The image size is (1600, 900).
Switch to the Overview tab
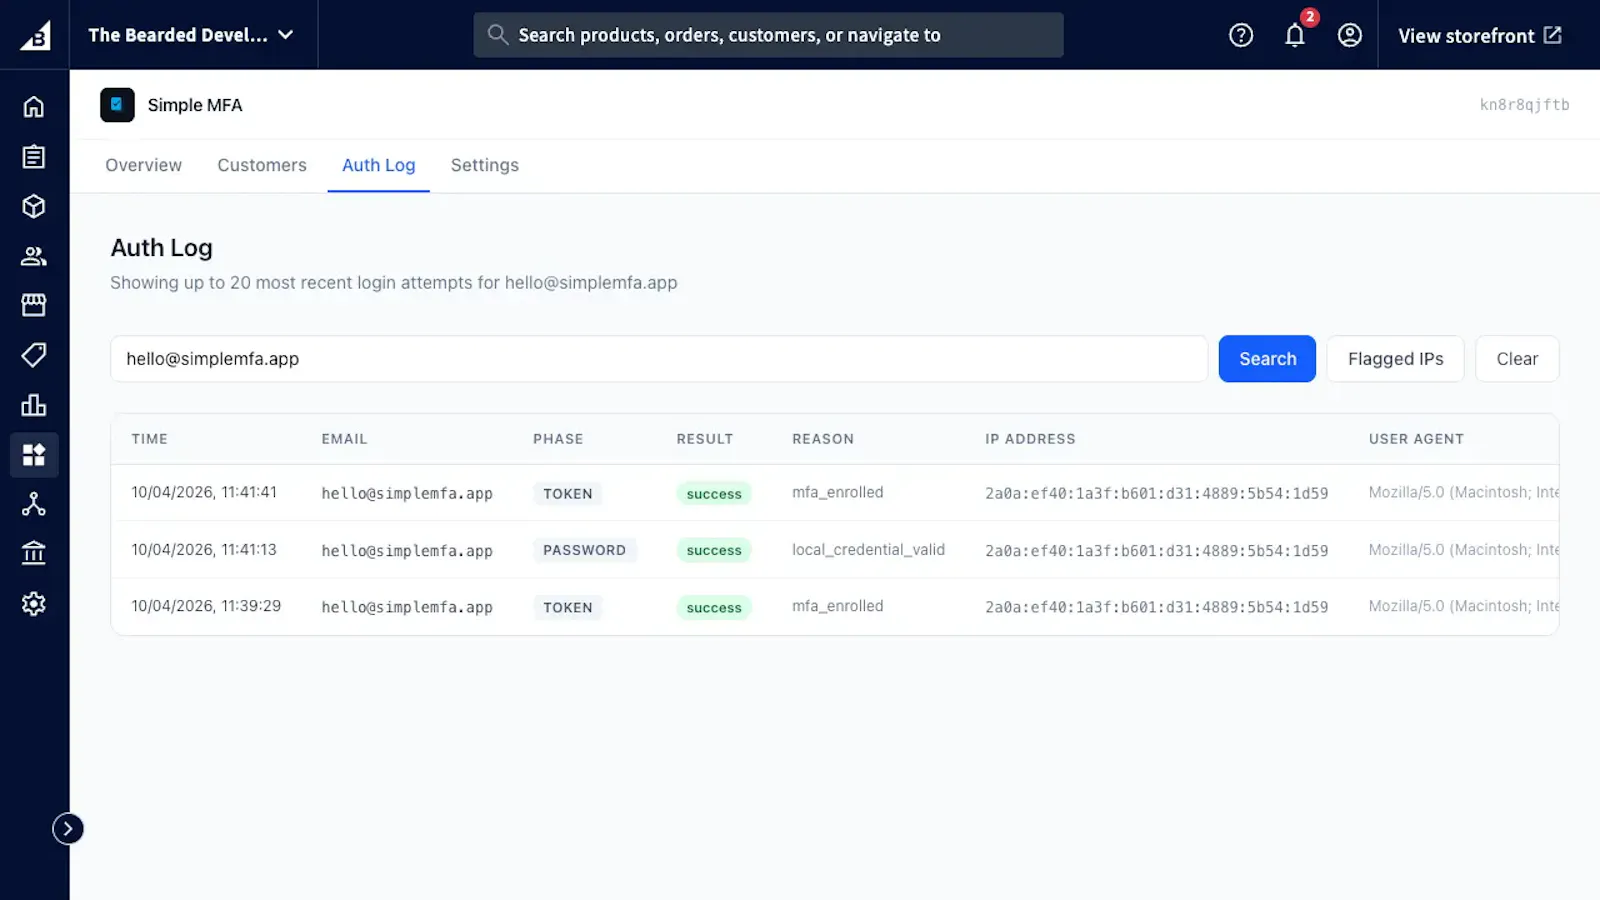click(x=144, y=165)
